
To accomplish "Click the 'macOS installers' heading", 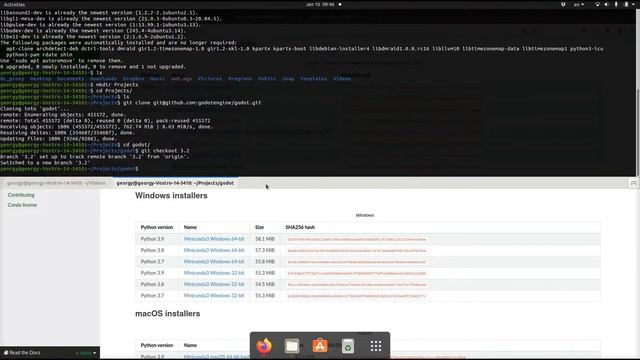I will click(167, 313).
